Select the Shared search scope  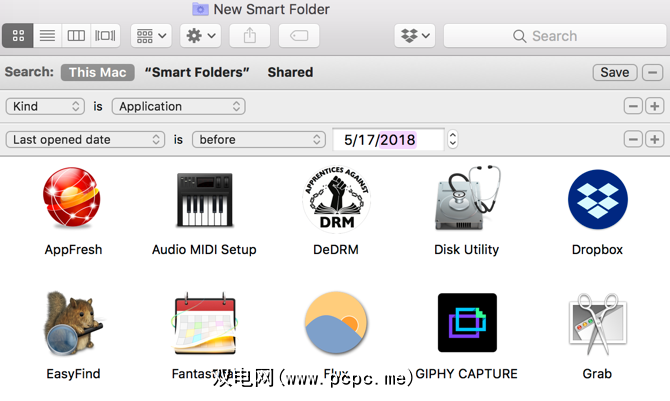click(x=290, y=72)
